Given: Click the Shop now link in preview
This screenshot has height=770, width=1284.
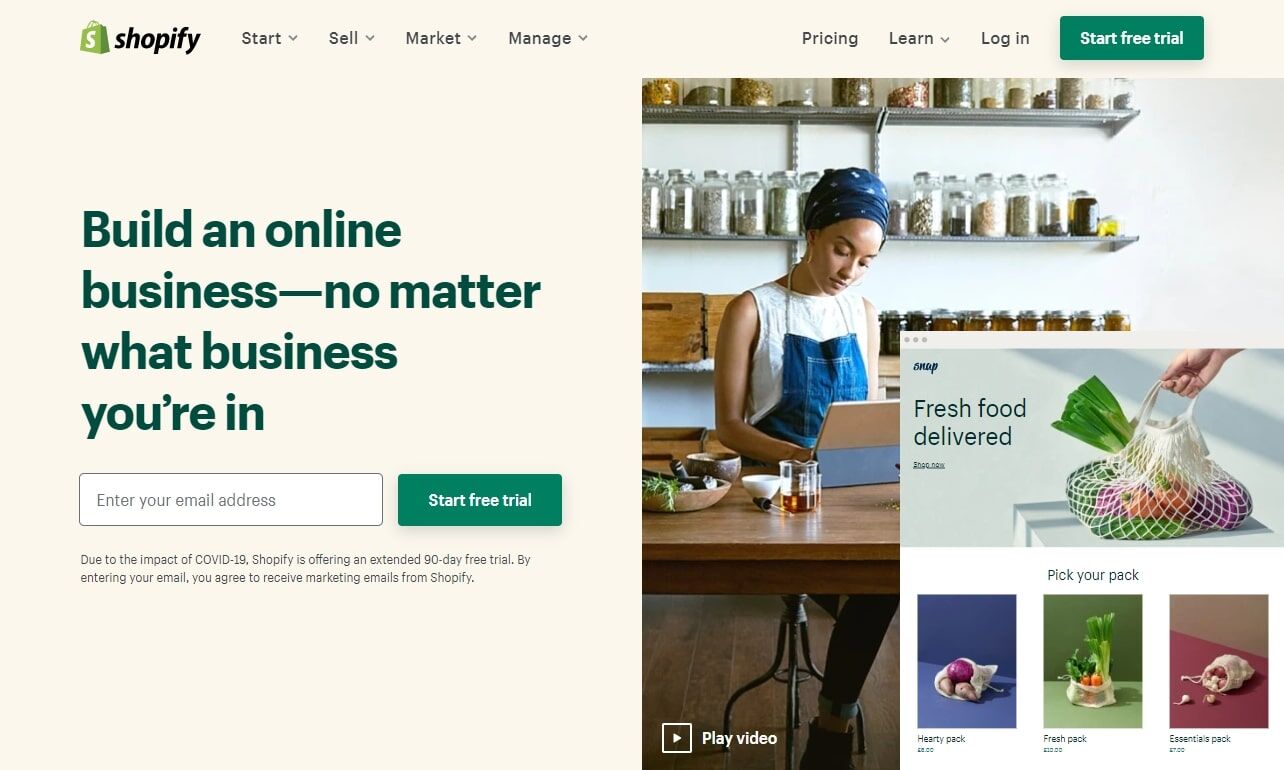Looking at the screenshot, I should (929, 465).
